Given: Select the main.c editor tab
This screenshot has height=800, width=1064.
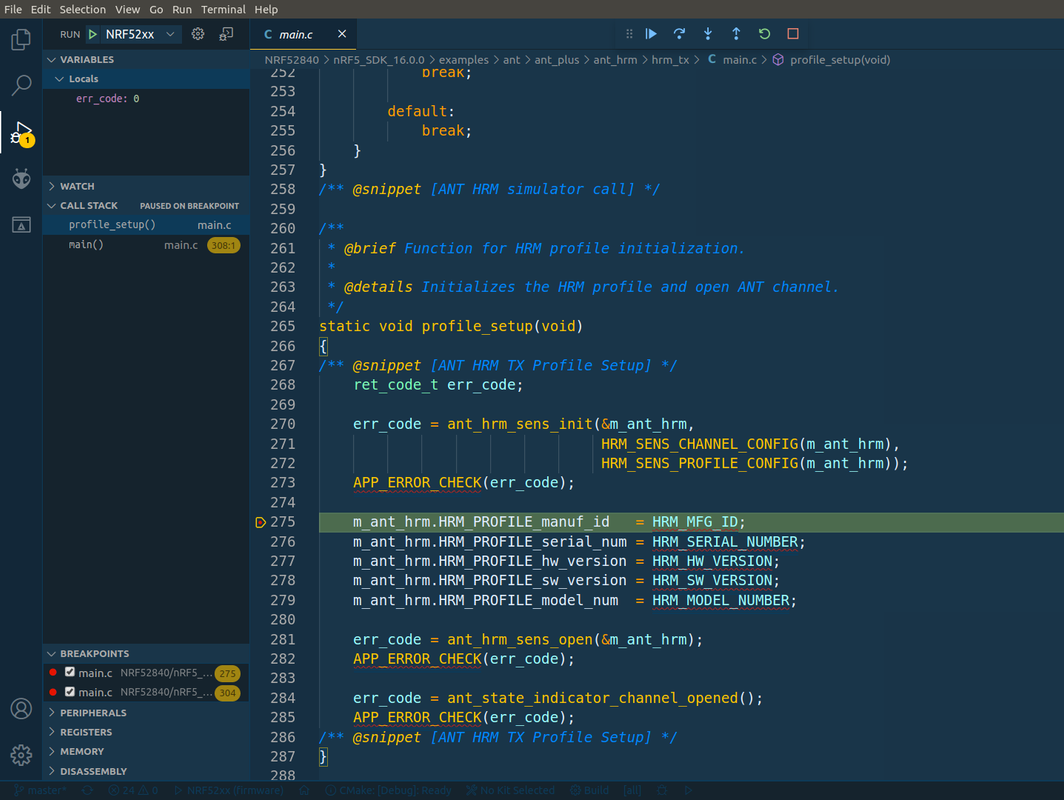Looking at the screenshot, I should tap(304, 34).
